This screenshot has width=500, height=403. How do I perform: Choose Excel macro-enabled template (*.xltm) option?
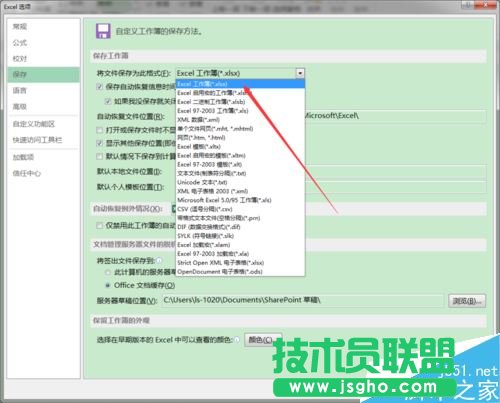coord(240,155)
